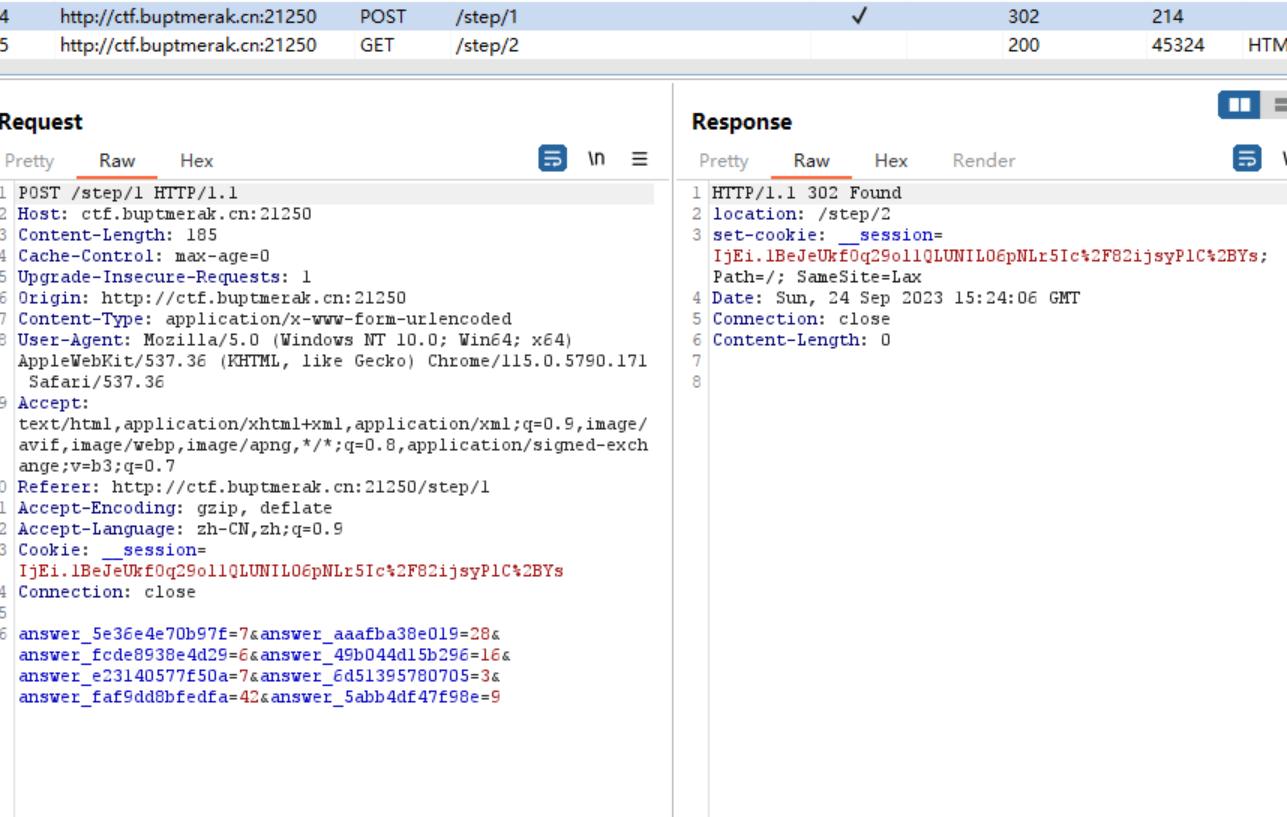Click the checkmark in POST row
The width and height of the screenshot is (1287, 817).
click(858, 16)
